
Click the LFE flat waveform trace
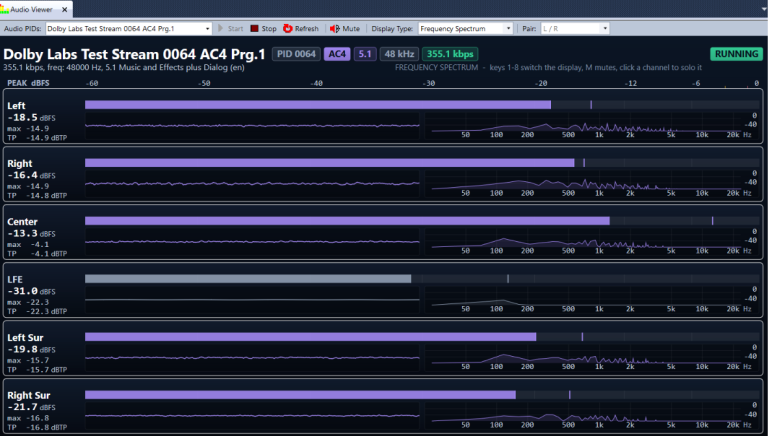point(252,300)
